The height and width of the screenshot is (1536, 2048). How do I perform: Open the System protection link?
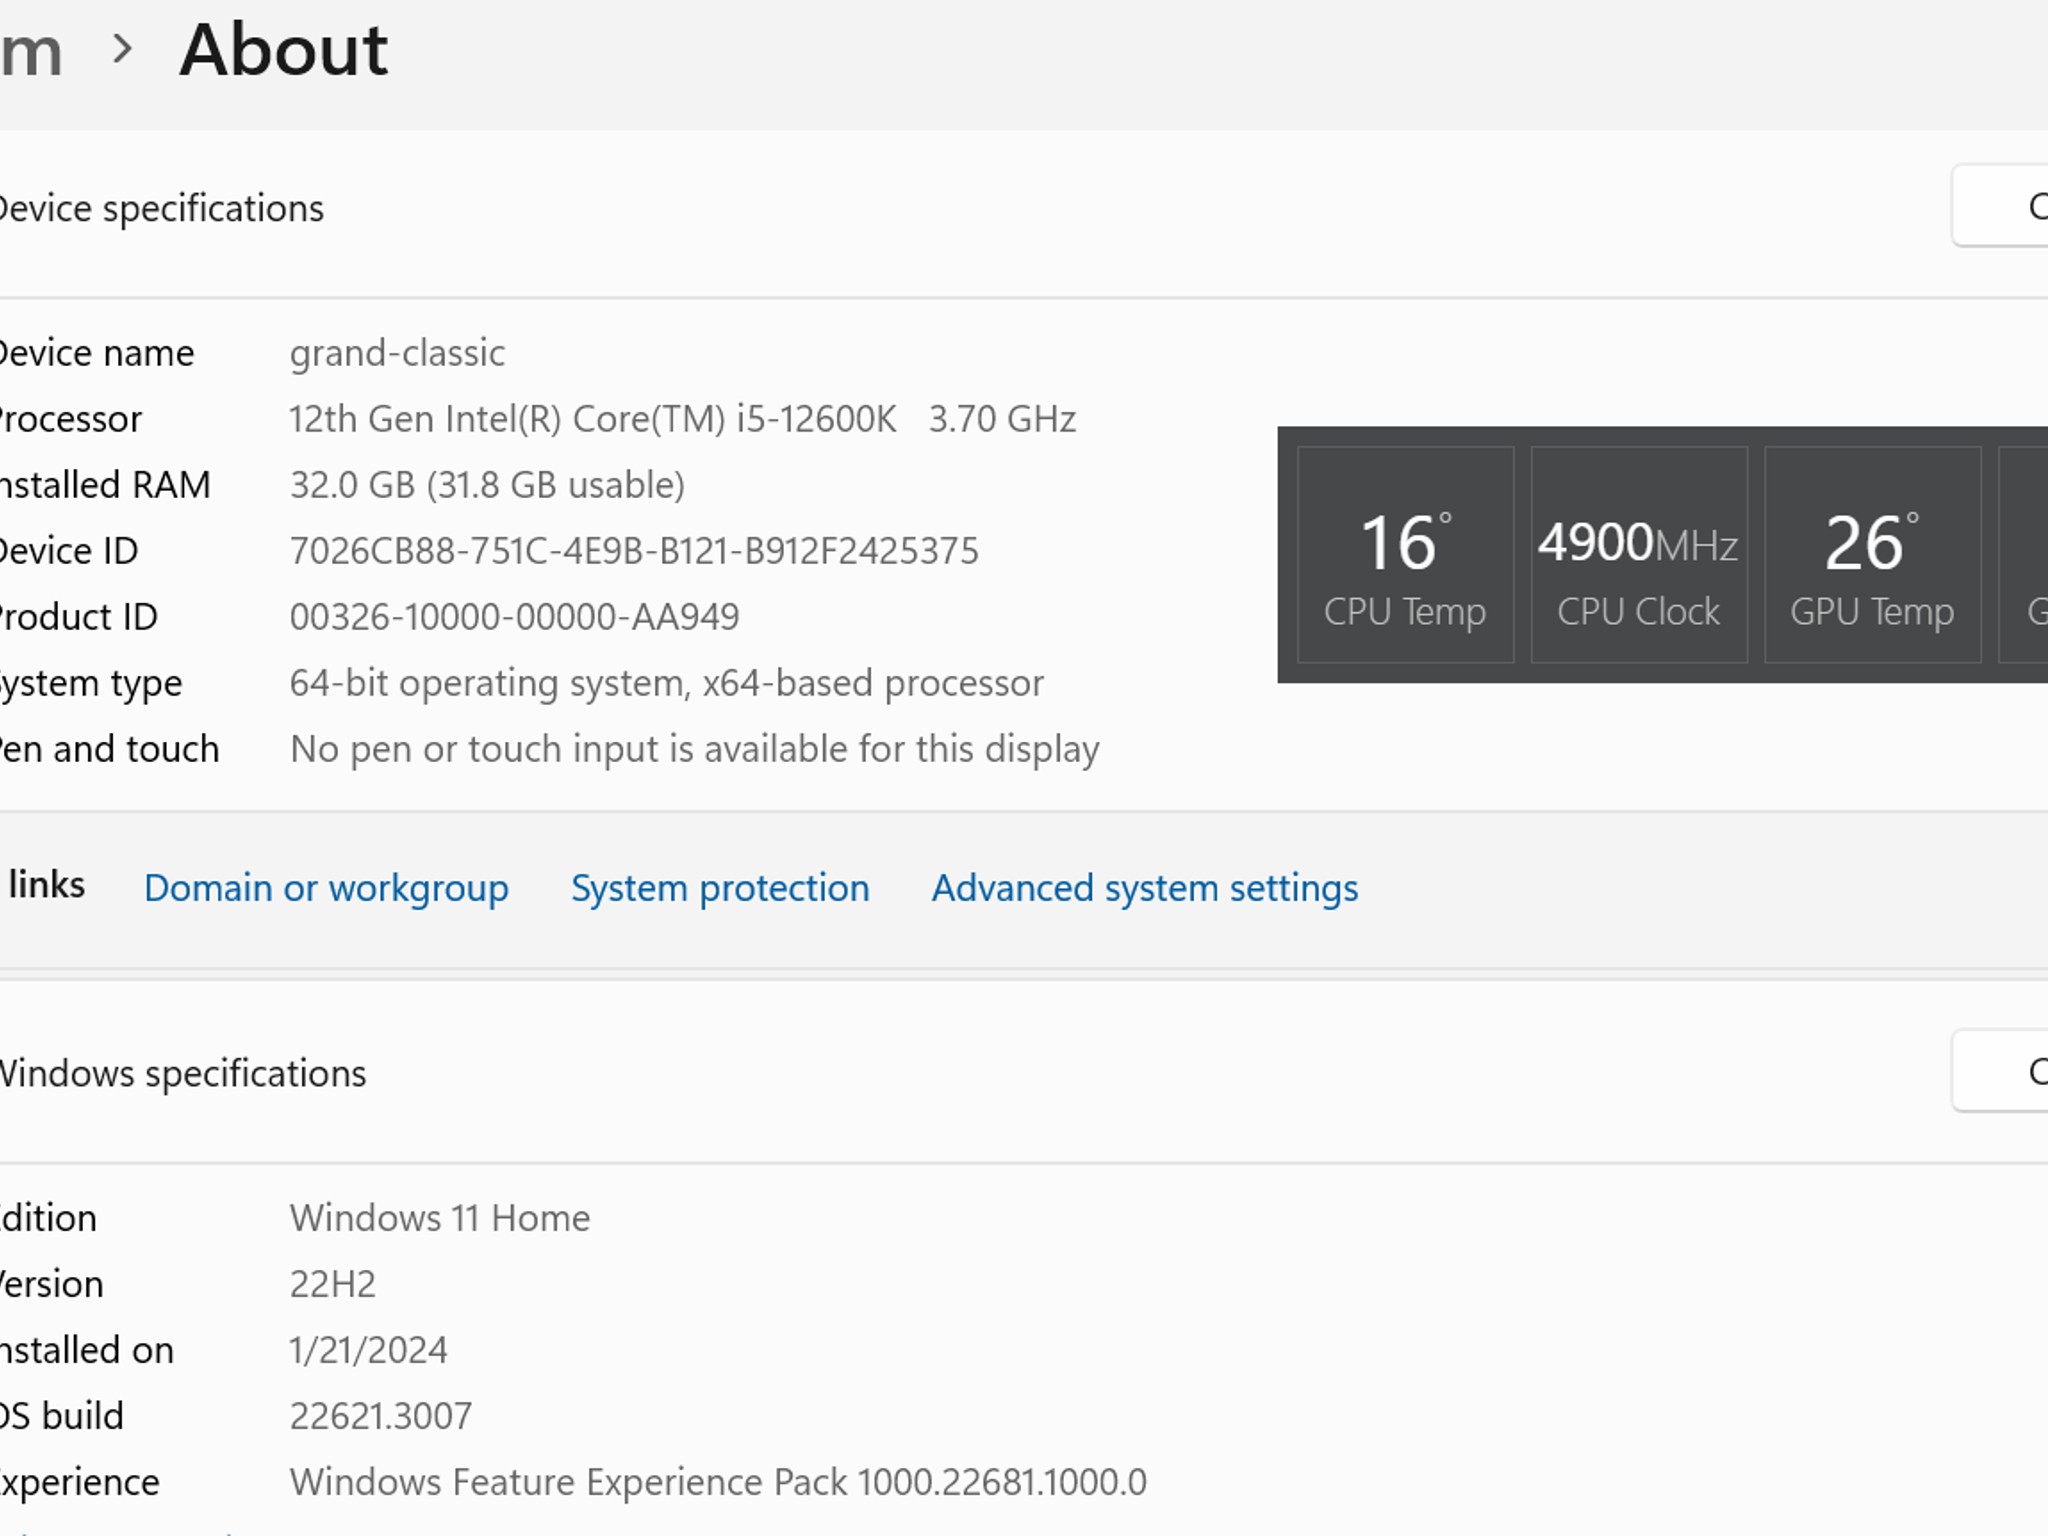[720, 888]
